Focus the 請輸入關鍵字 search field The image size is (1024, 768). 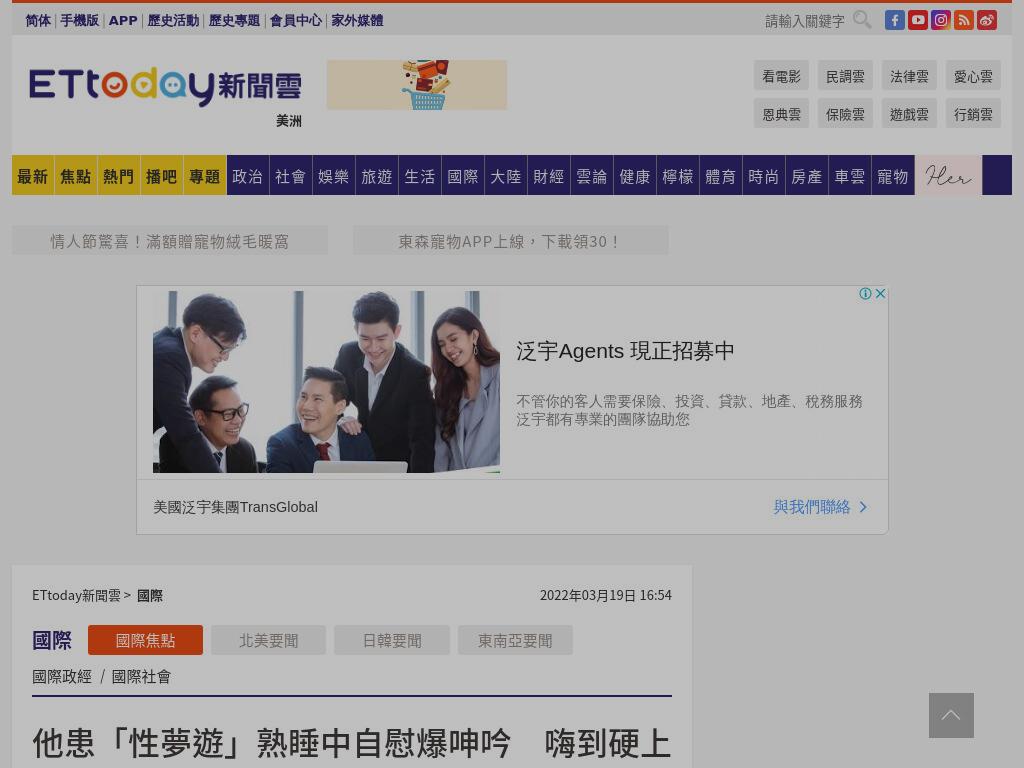click(805, 22)
